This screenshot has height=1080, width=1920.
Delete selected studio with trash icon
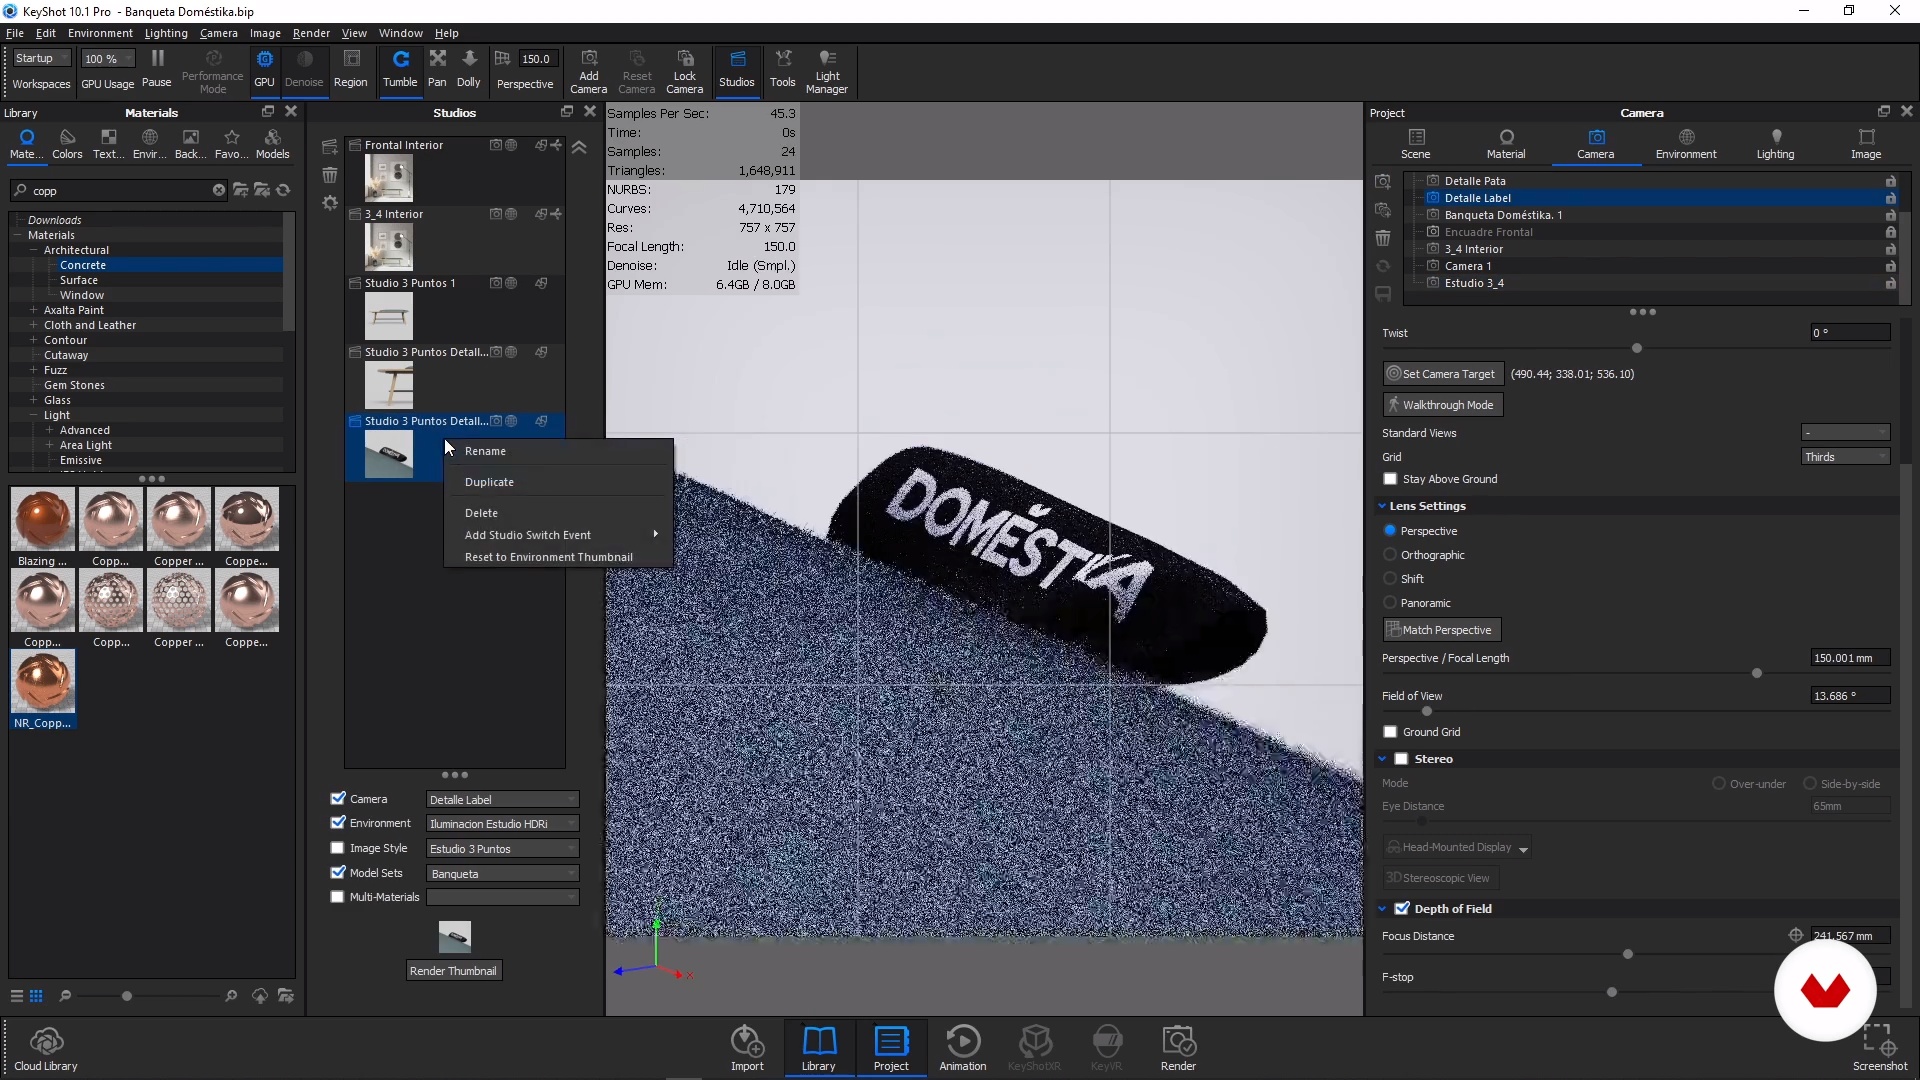point(330,175)
